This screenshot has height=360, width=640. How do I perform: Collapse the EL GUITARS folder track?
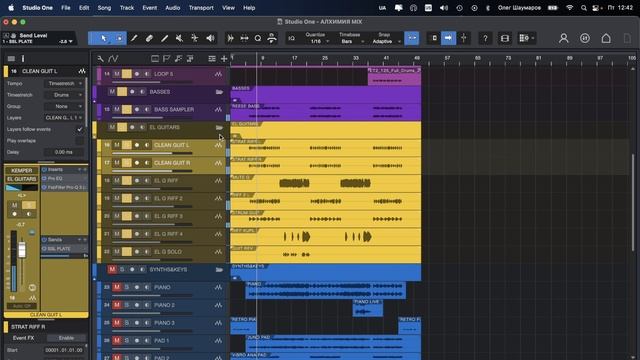(x=219, y=127)
